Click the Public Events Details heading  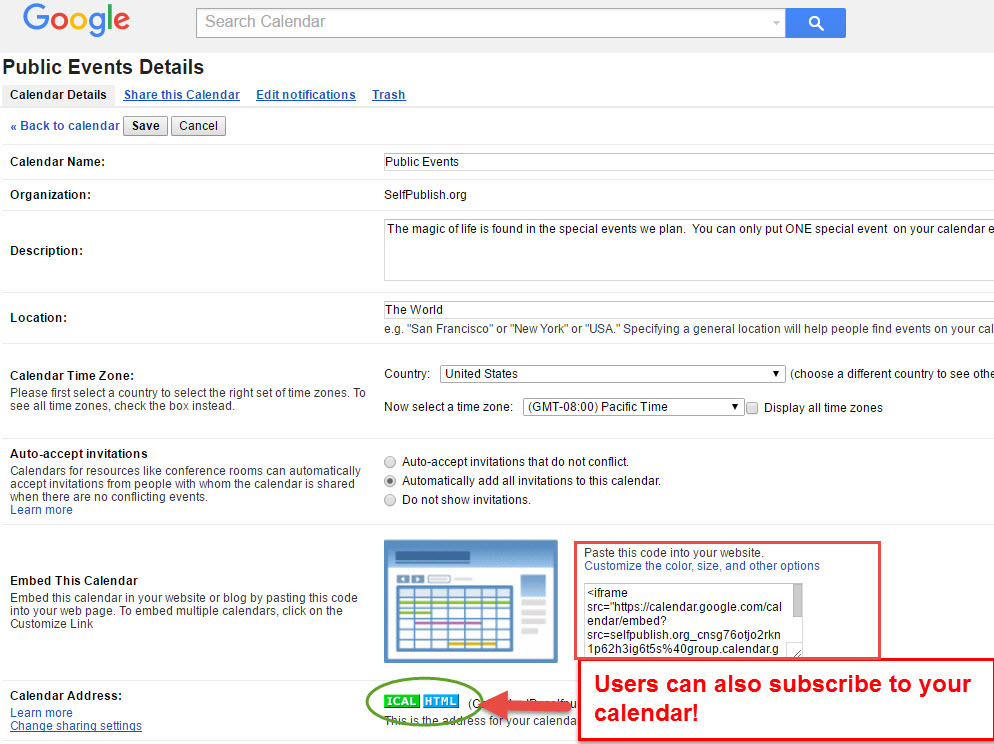[103, 67]
